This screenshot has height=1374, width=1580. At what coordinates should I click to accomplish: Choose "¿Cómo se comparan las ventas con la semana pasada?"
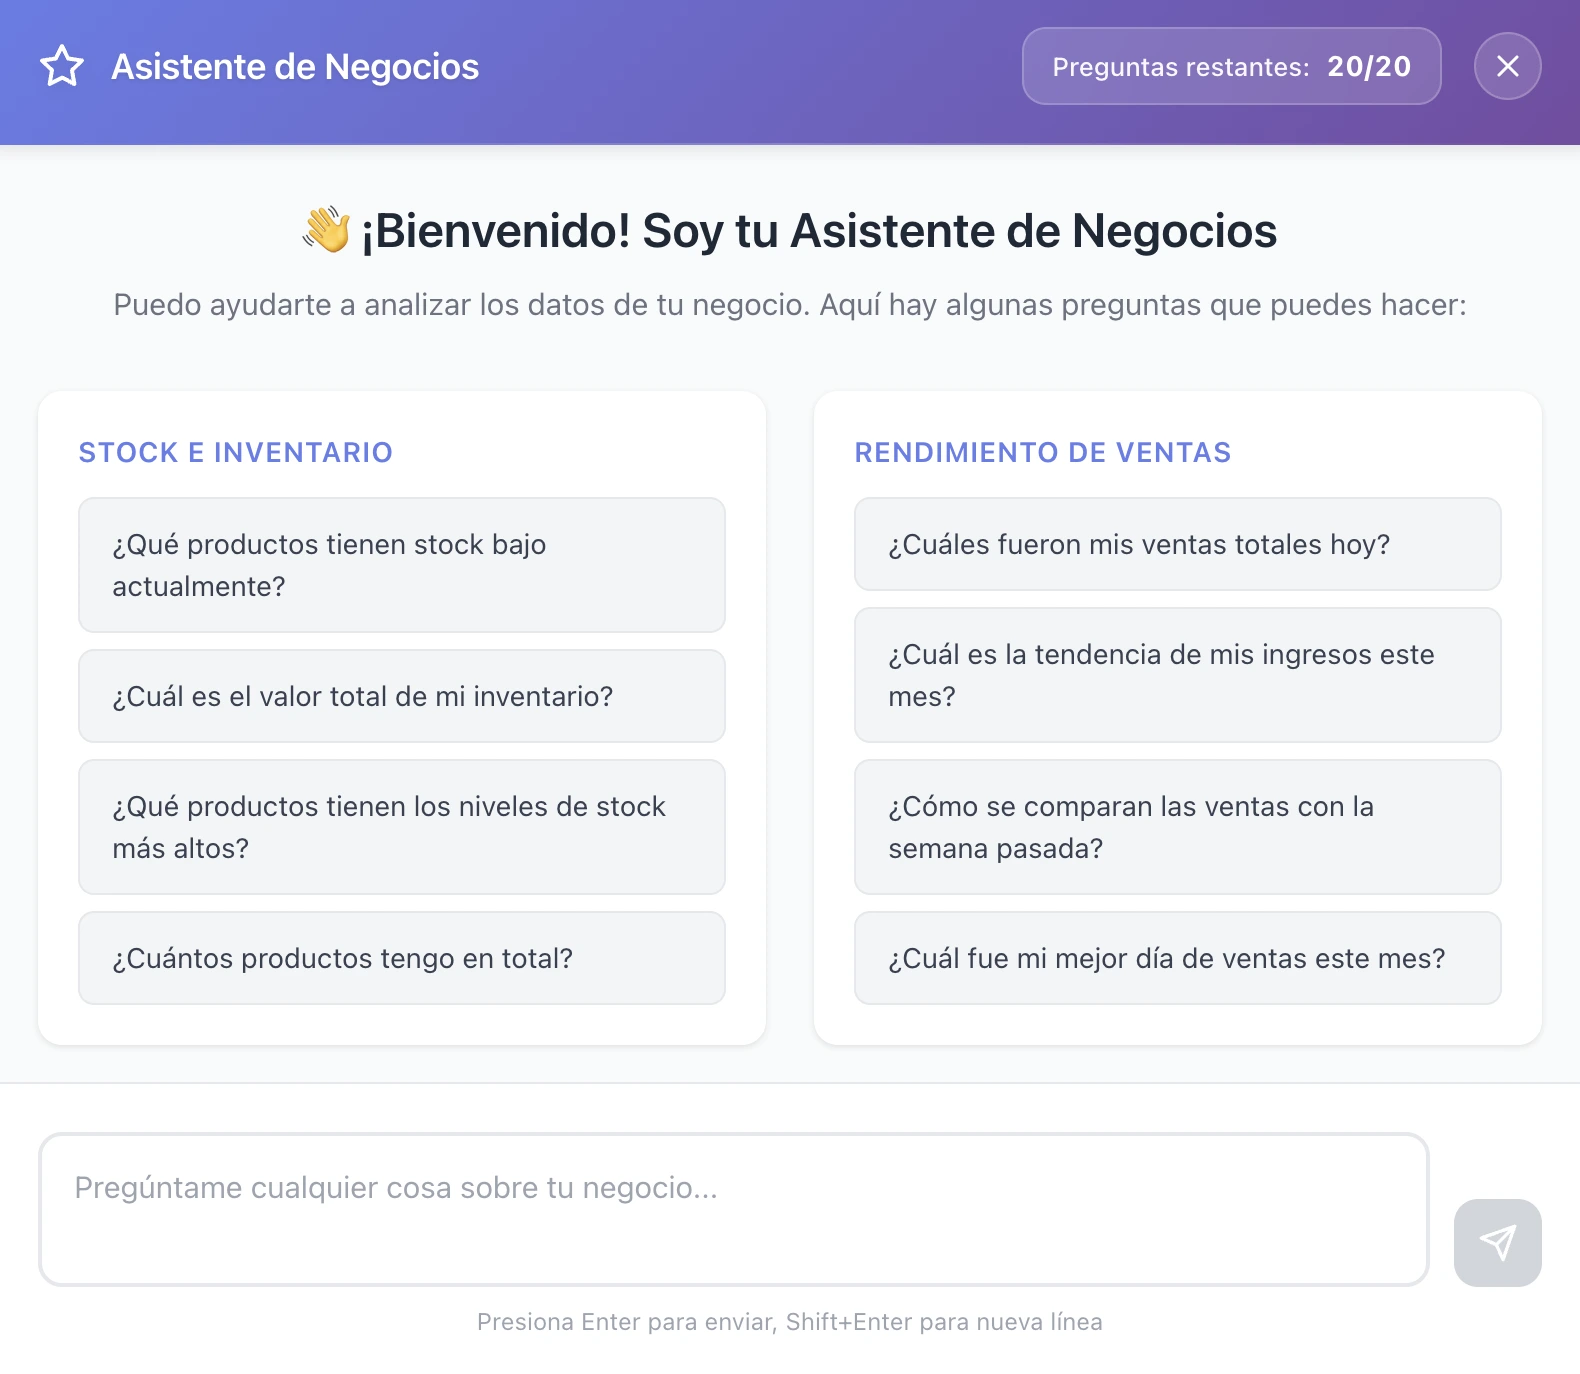1177,827
